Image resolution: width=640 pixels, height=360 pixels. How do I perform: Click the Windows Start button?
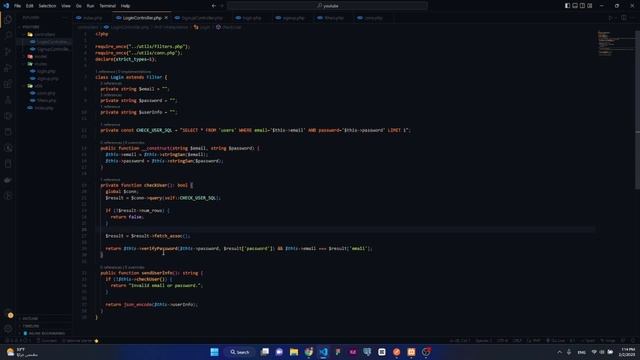pyautogui.click(x=214, y=352)
